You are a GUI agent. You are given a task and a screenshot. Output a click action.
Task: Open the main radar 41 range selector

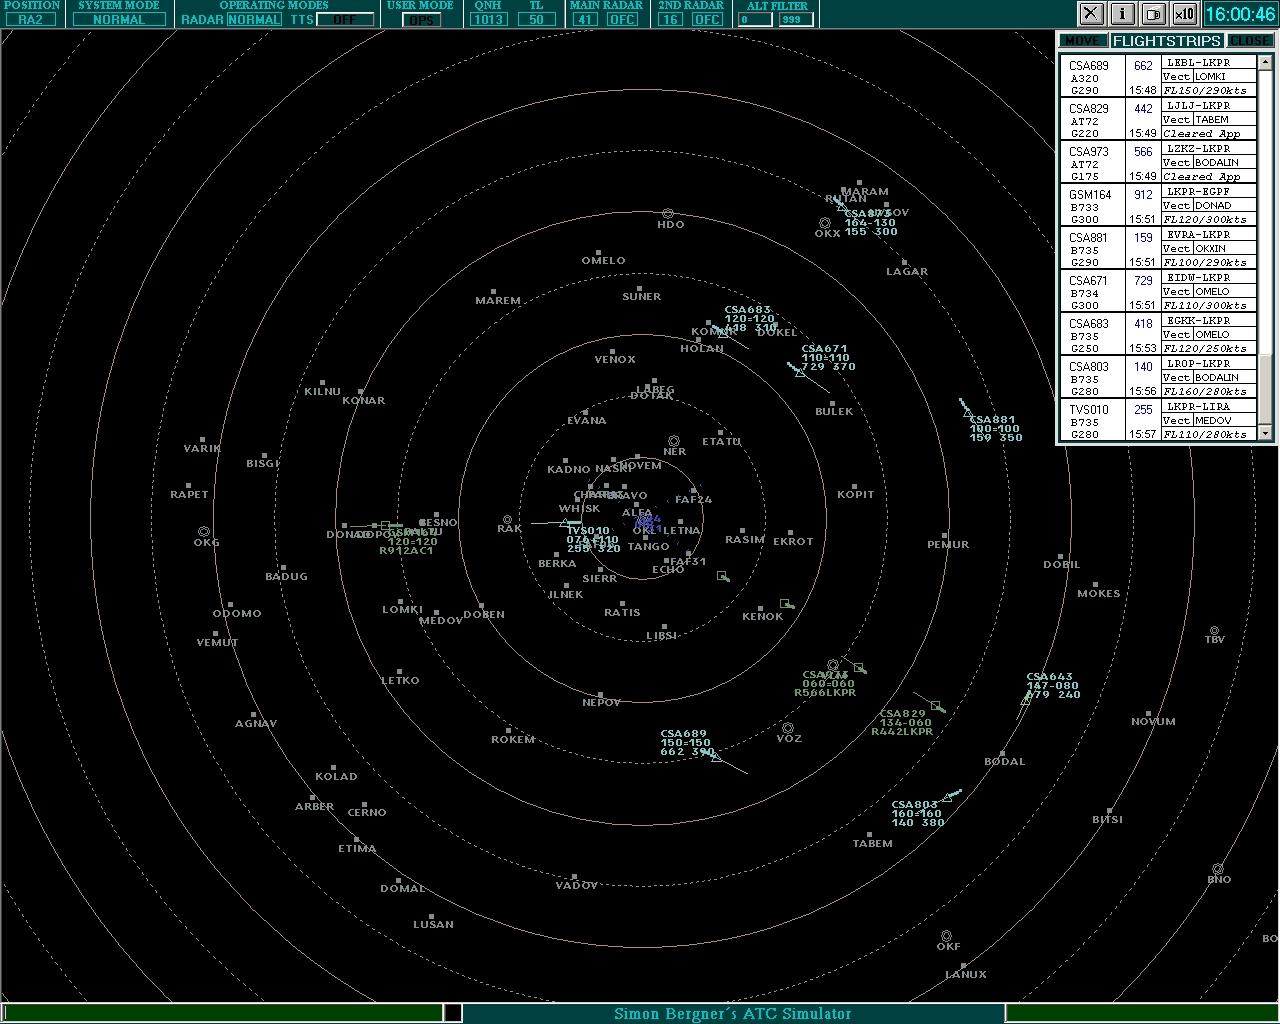pyautogui.click(x=585, y=20)
